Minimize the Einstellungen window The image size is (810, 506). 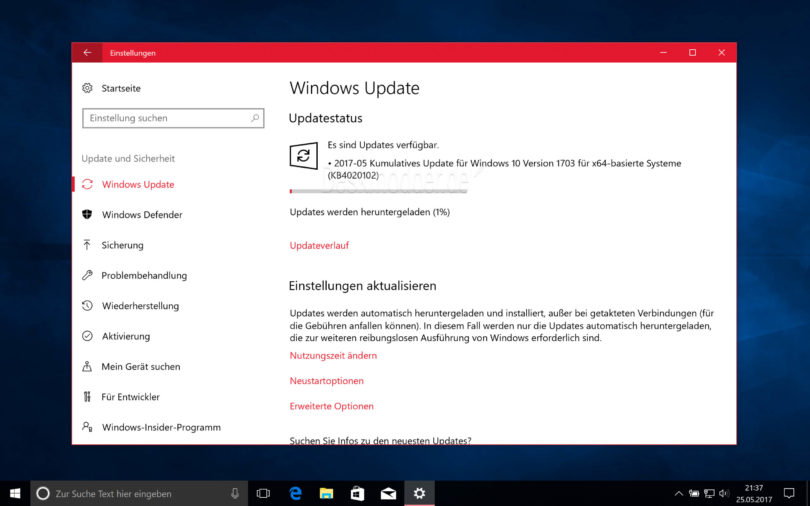pyautogui.click(x=664, y=53)
